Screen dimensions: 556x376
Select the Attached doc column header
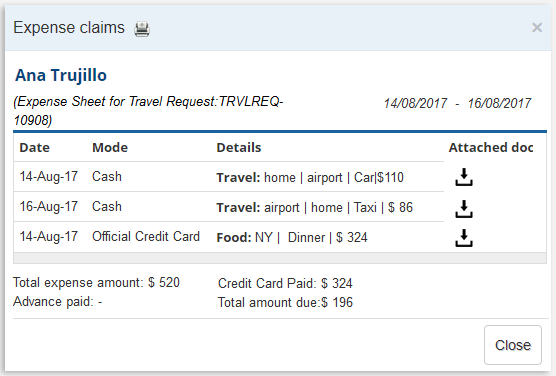click(x=491, y=148)
